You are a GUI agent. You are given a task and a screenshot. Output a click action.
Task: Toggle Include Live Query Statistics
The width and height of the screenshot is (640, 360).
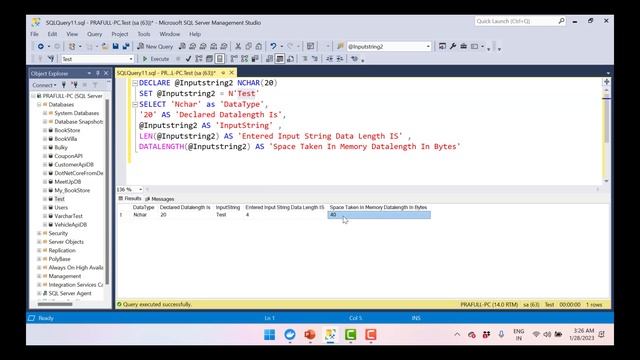[244, 59]
